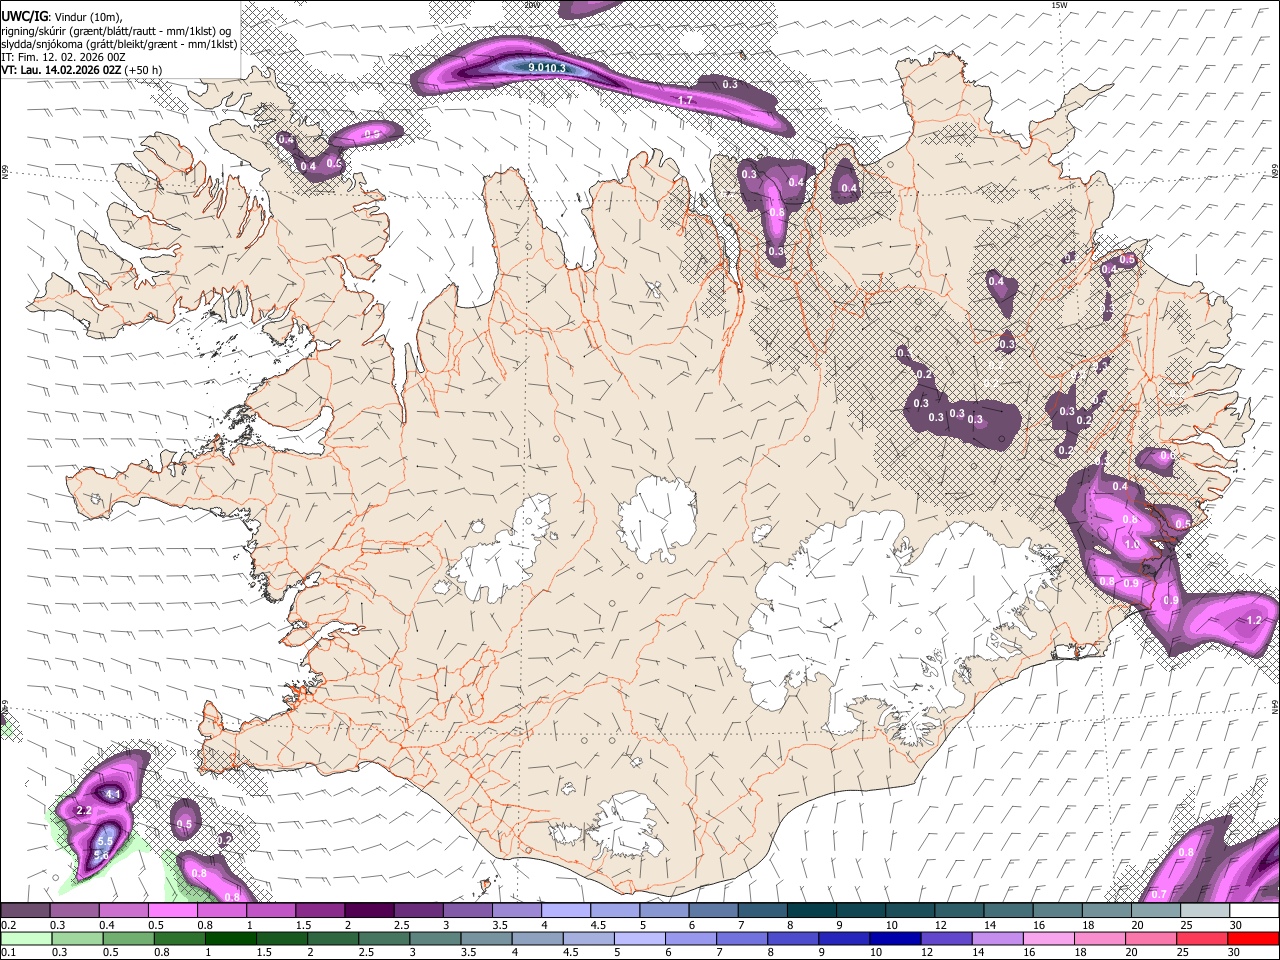This screenshot has height=960, width=1280.
Task: Pick the light blue top swatch starting at 4
Action: click(x=566, y=911)
